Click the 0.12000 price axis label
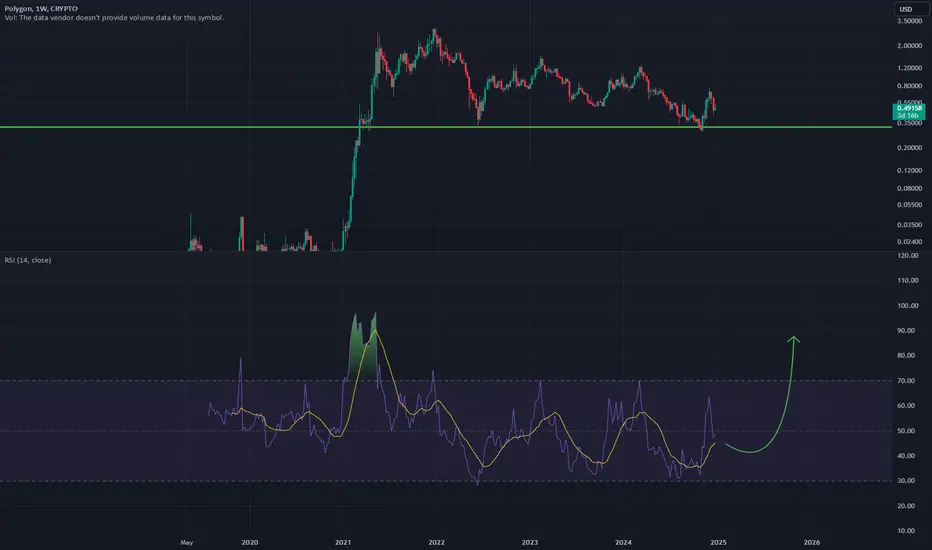932x550 pixels. 909,171
